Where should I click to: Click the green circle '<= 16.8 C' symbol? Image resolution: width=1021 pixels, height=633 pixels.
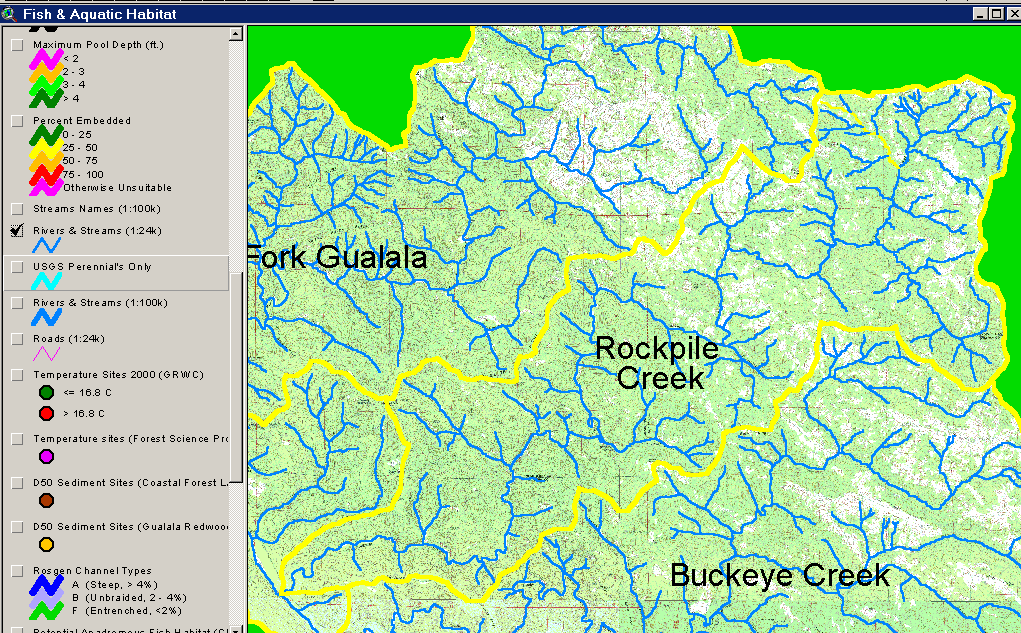coord(46,393)
